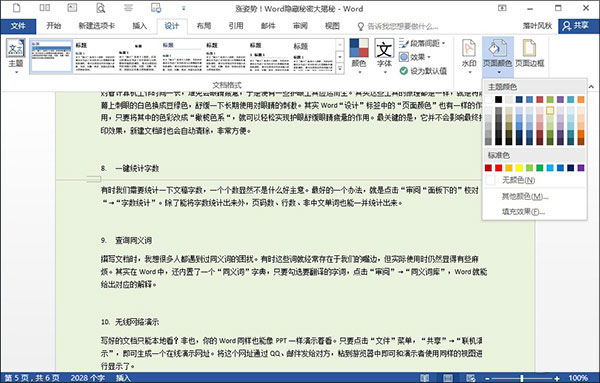600x383 pixels.
Task: Toggle the 页面颜色 page color dropdown button
Action: [498, 56]
